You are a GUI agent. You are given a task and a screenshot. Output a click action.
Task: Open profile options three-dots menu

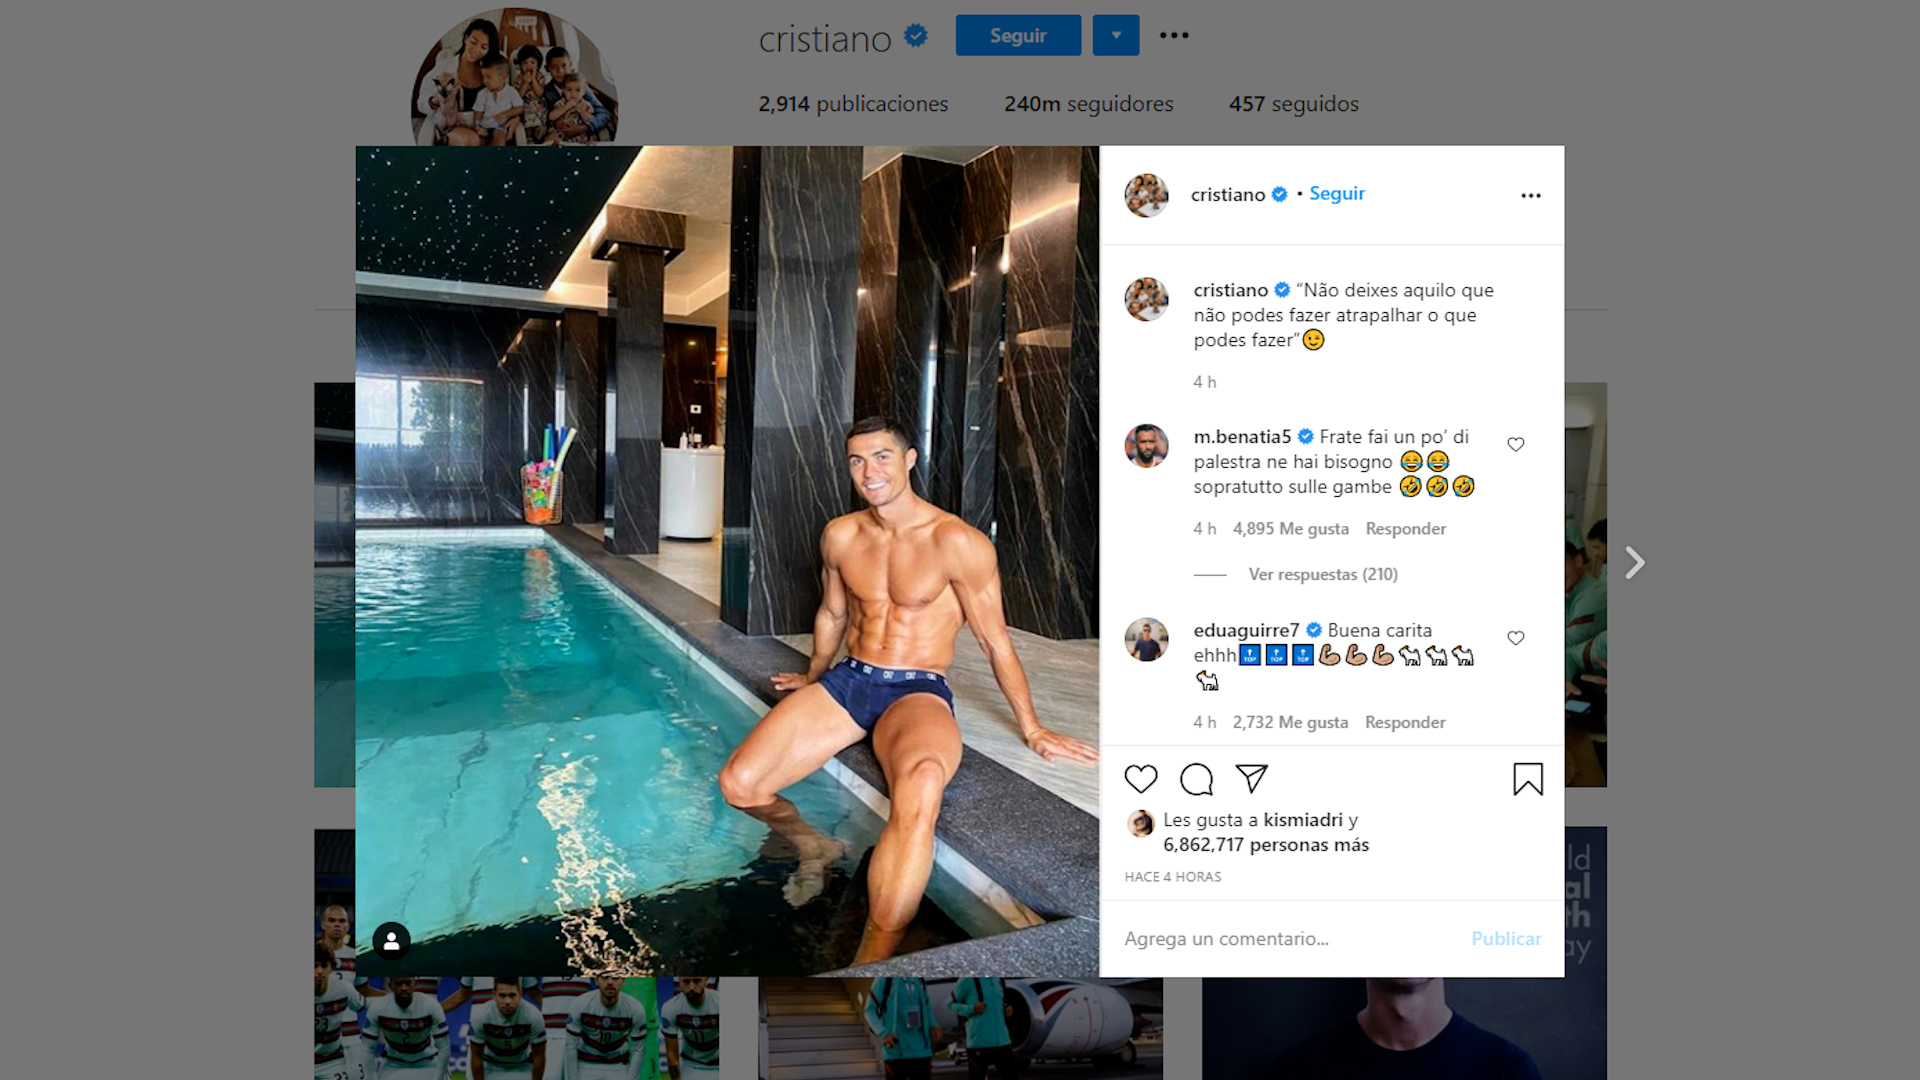(1174, 35)
